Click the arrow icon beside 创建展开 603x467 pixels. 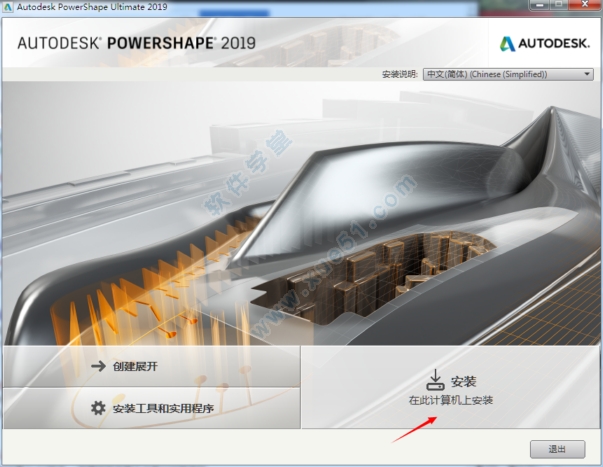coord(98,366)
